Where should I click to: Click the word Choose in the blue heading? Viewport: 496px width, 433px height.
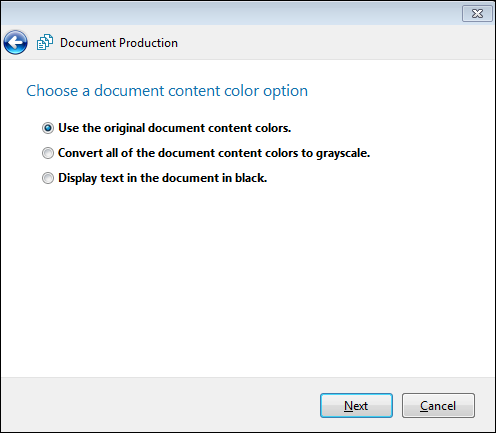52,91
